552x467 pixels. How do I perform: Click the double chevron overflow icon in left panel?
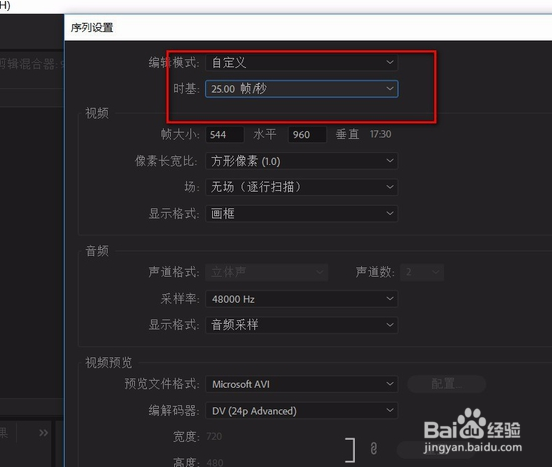(43, 433)
